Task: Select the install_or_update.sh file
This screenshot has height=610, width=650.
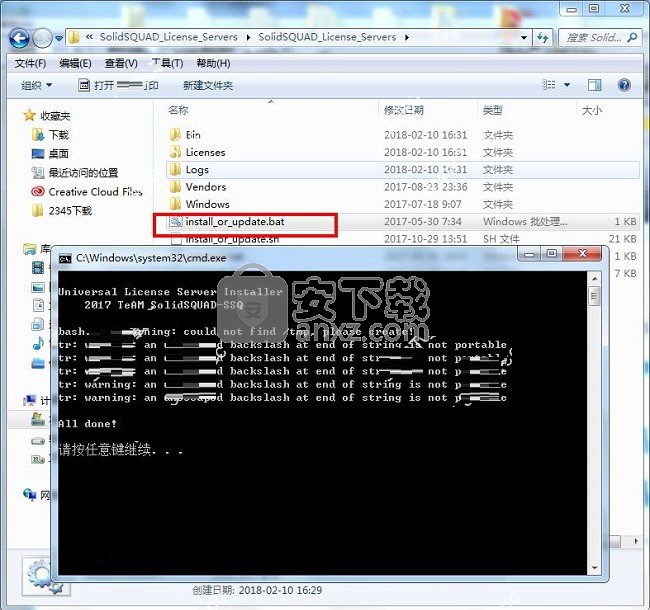Action: [x=402, y=239]
